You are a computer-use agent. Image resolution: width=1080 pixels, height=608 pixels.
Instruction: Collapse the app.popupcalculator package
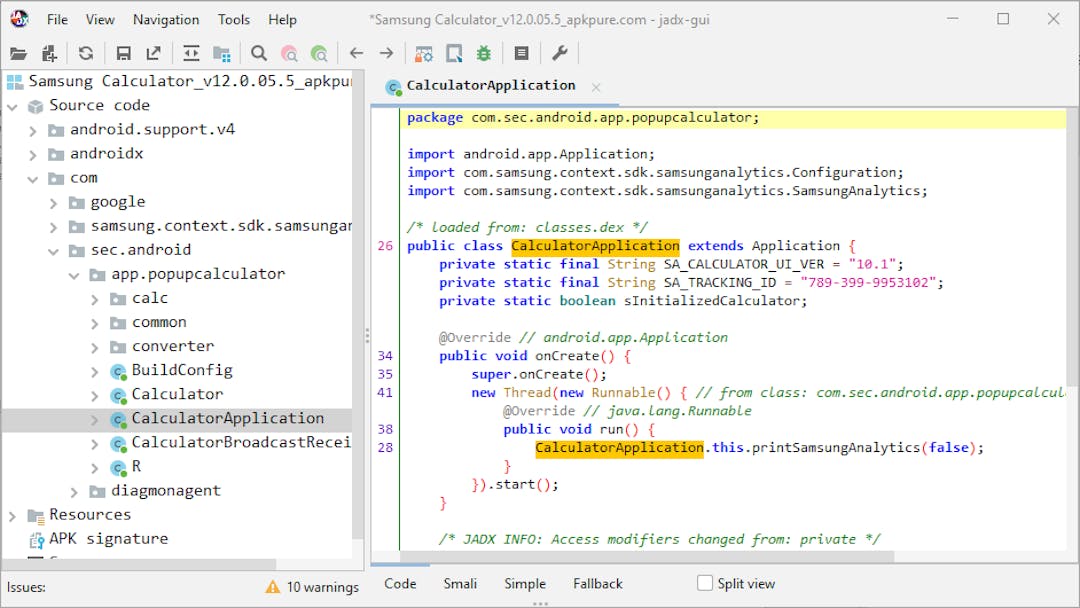coord(75,274)
